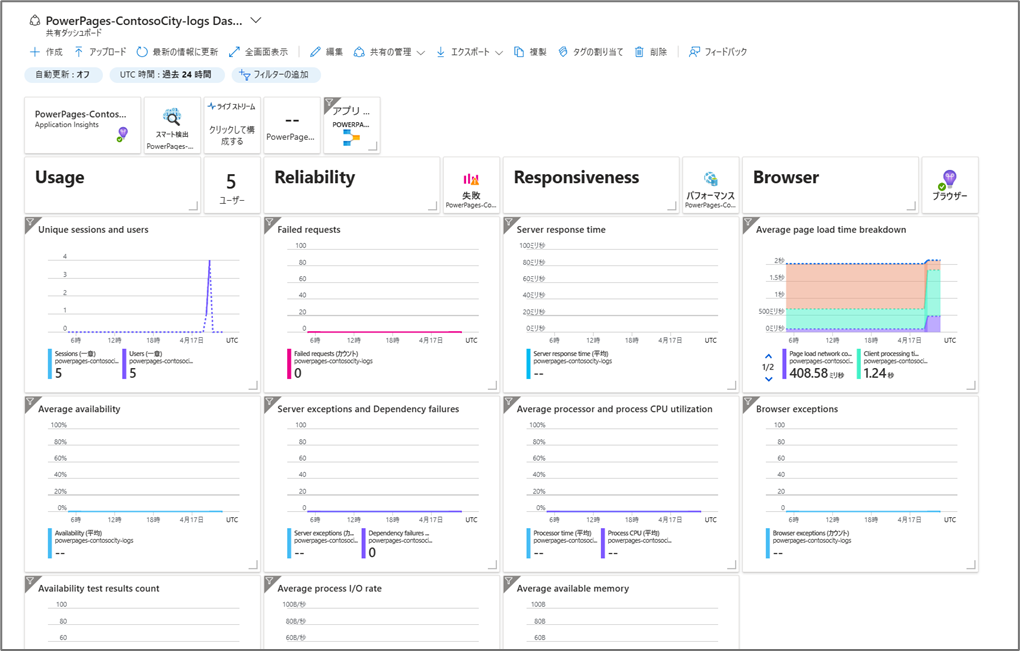Click the フィルターの追加 add filter button
Image resolution: width=1020 pixels, height=651 pixels.
(x=276, y=75)
